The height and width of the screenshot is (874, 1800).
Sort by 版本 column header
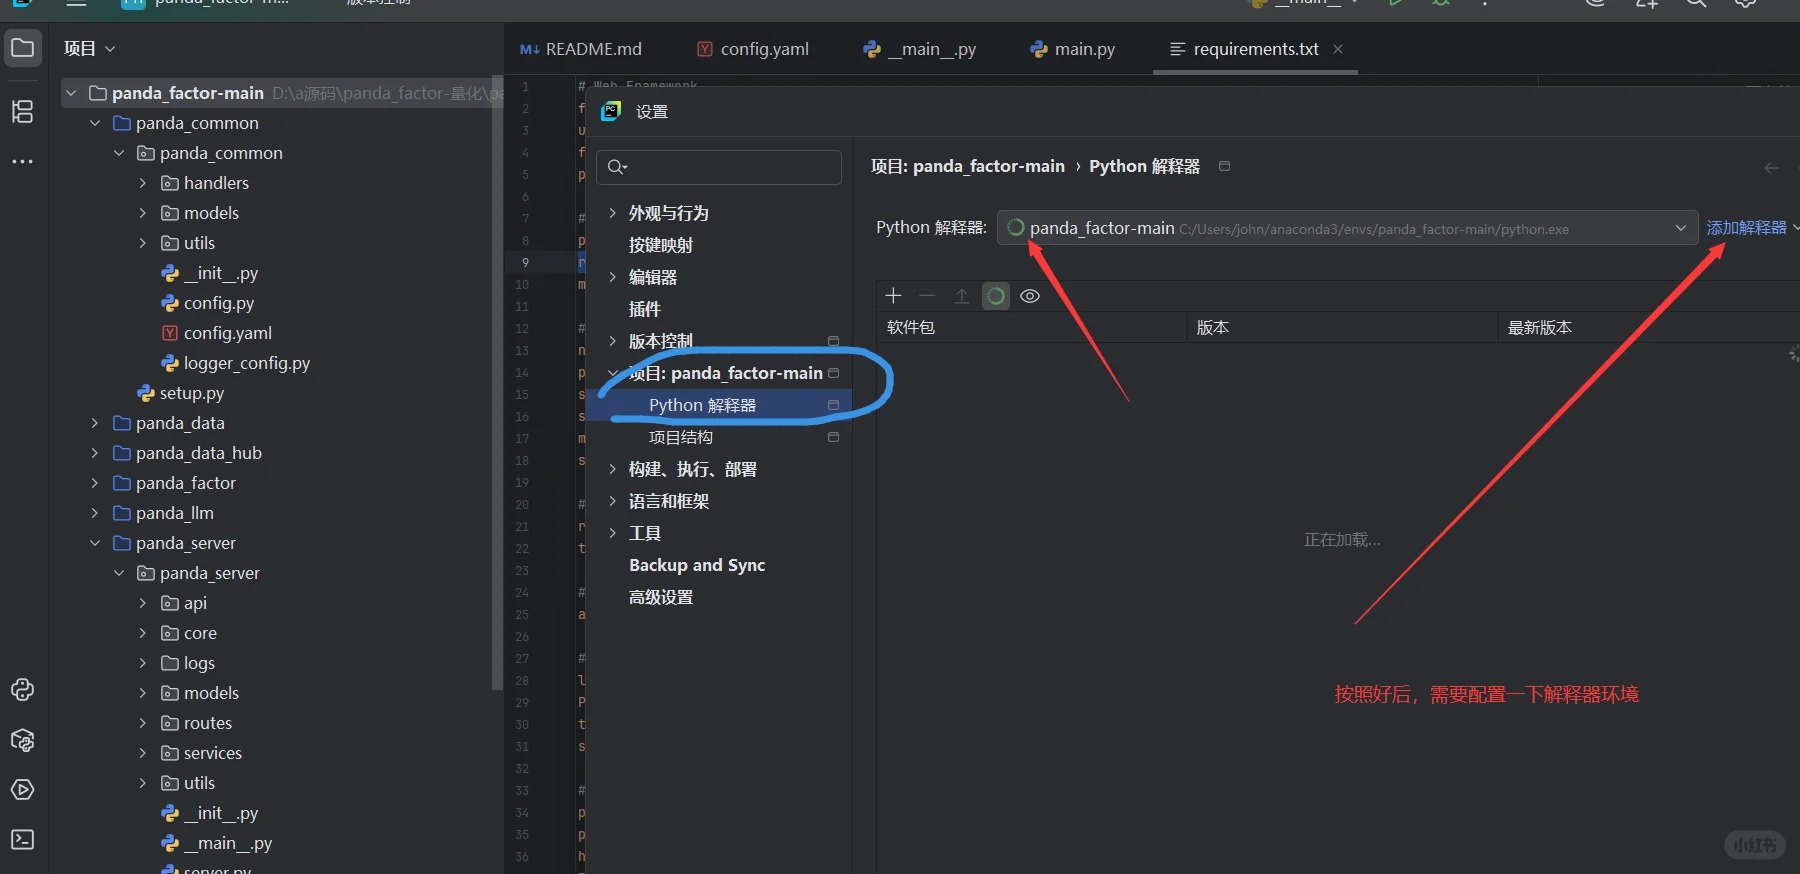(x=1343, y=327)
